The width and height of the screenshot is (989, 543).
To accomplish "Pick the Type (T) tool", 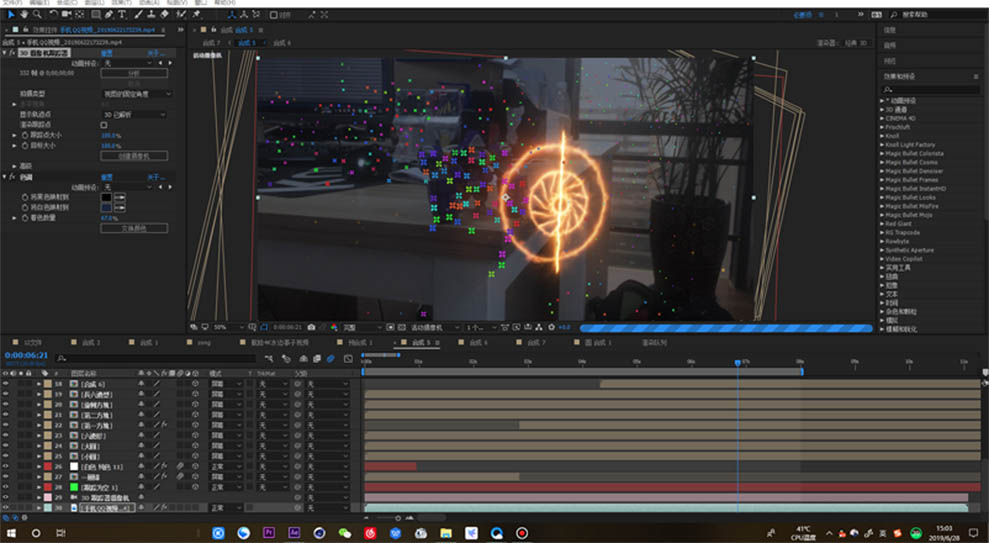I will (x=122, y=15).
